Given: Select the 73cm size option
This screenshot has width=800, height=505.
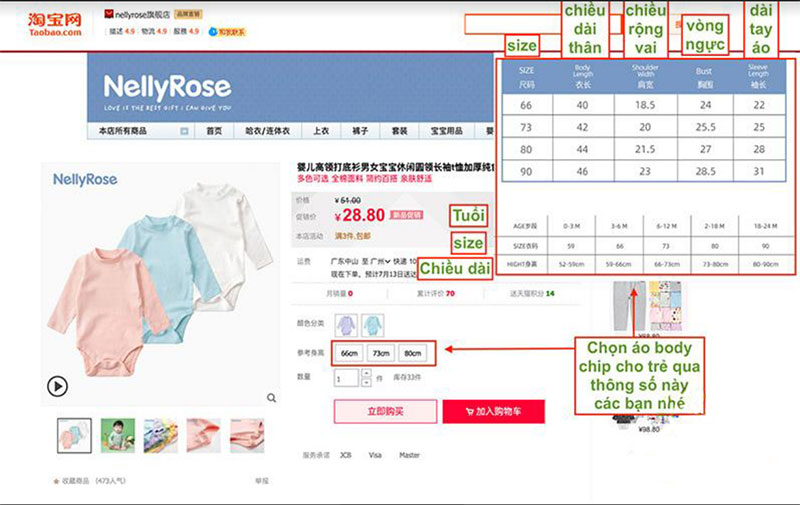Looking at the screenshot, I should (381, 353).
